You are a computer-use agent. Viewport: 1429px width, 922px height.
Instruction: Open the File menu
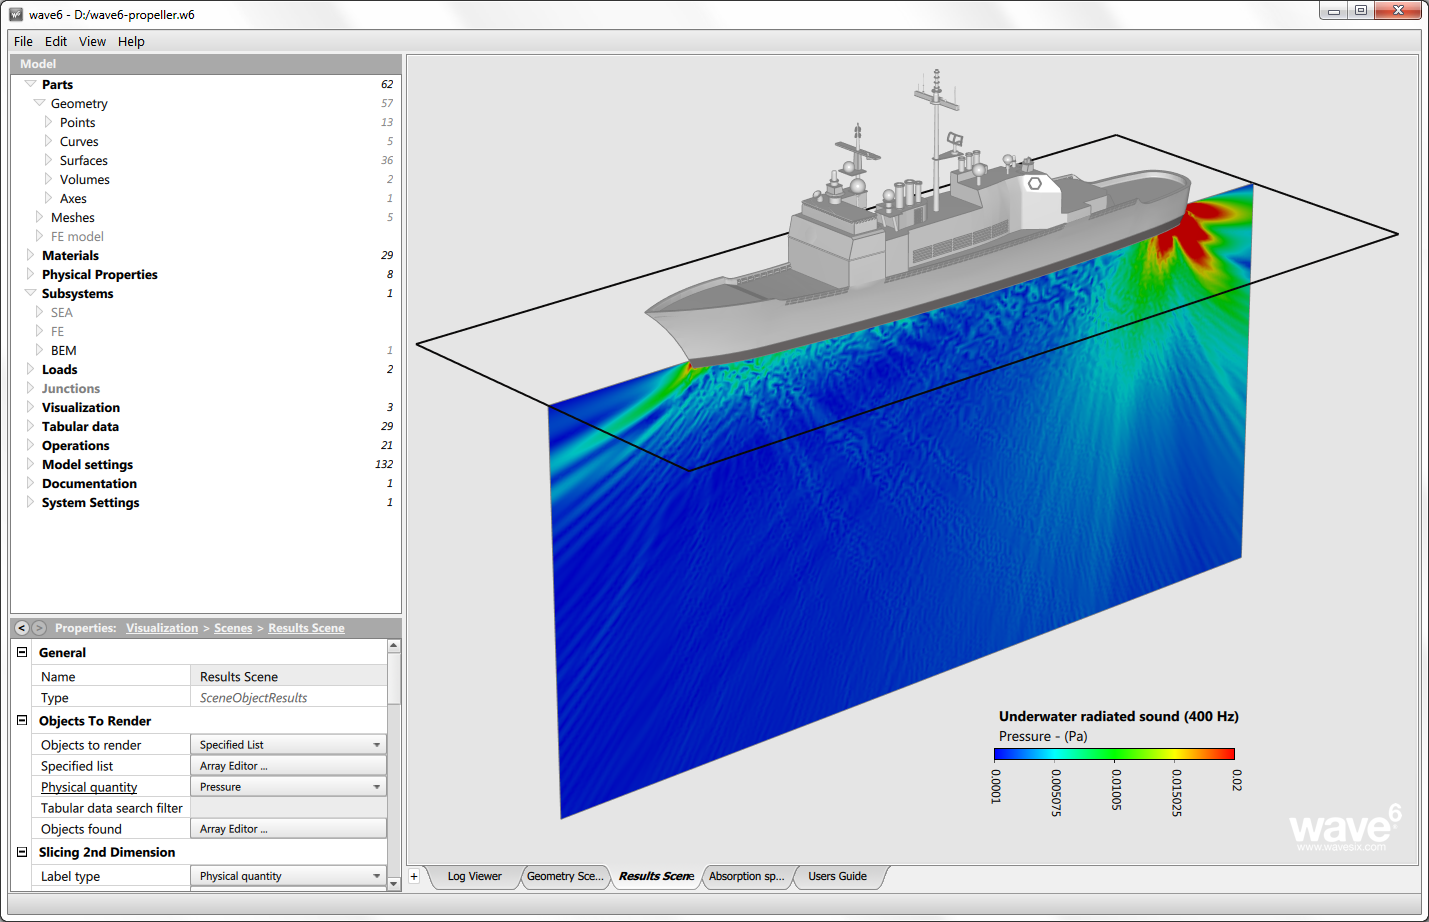pos(23,41)
